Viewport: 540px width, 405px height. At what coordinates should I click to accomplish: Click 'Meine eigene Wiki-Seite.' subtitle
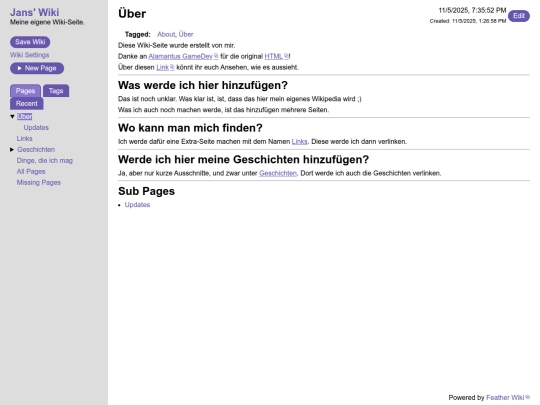tap(47, 22)
